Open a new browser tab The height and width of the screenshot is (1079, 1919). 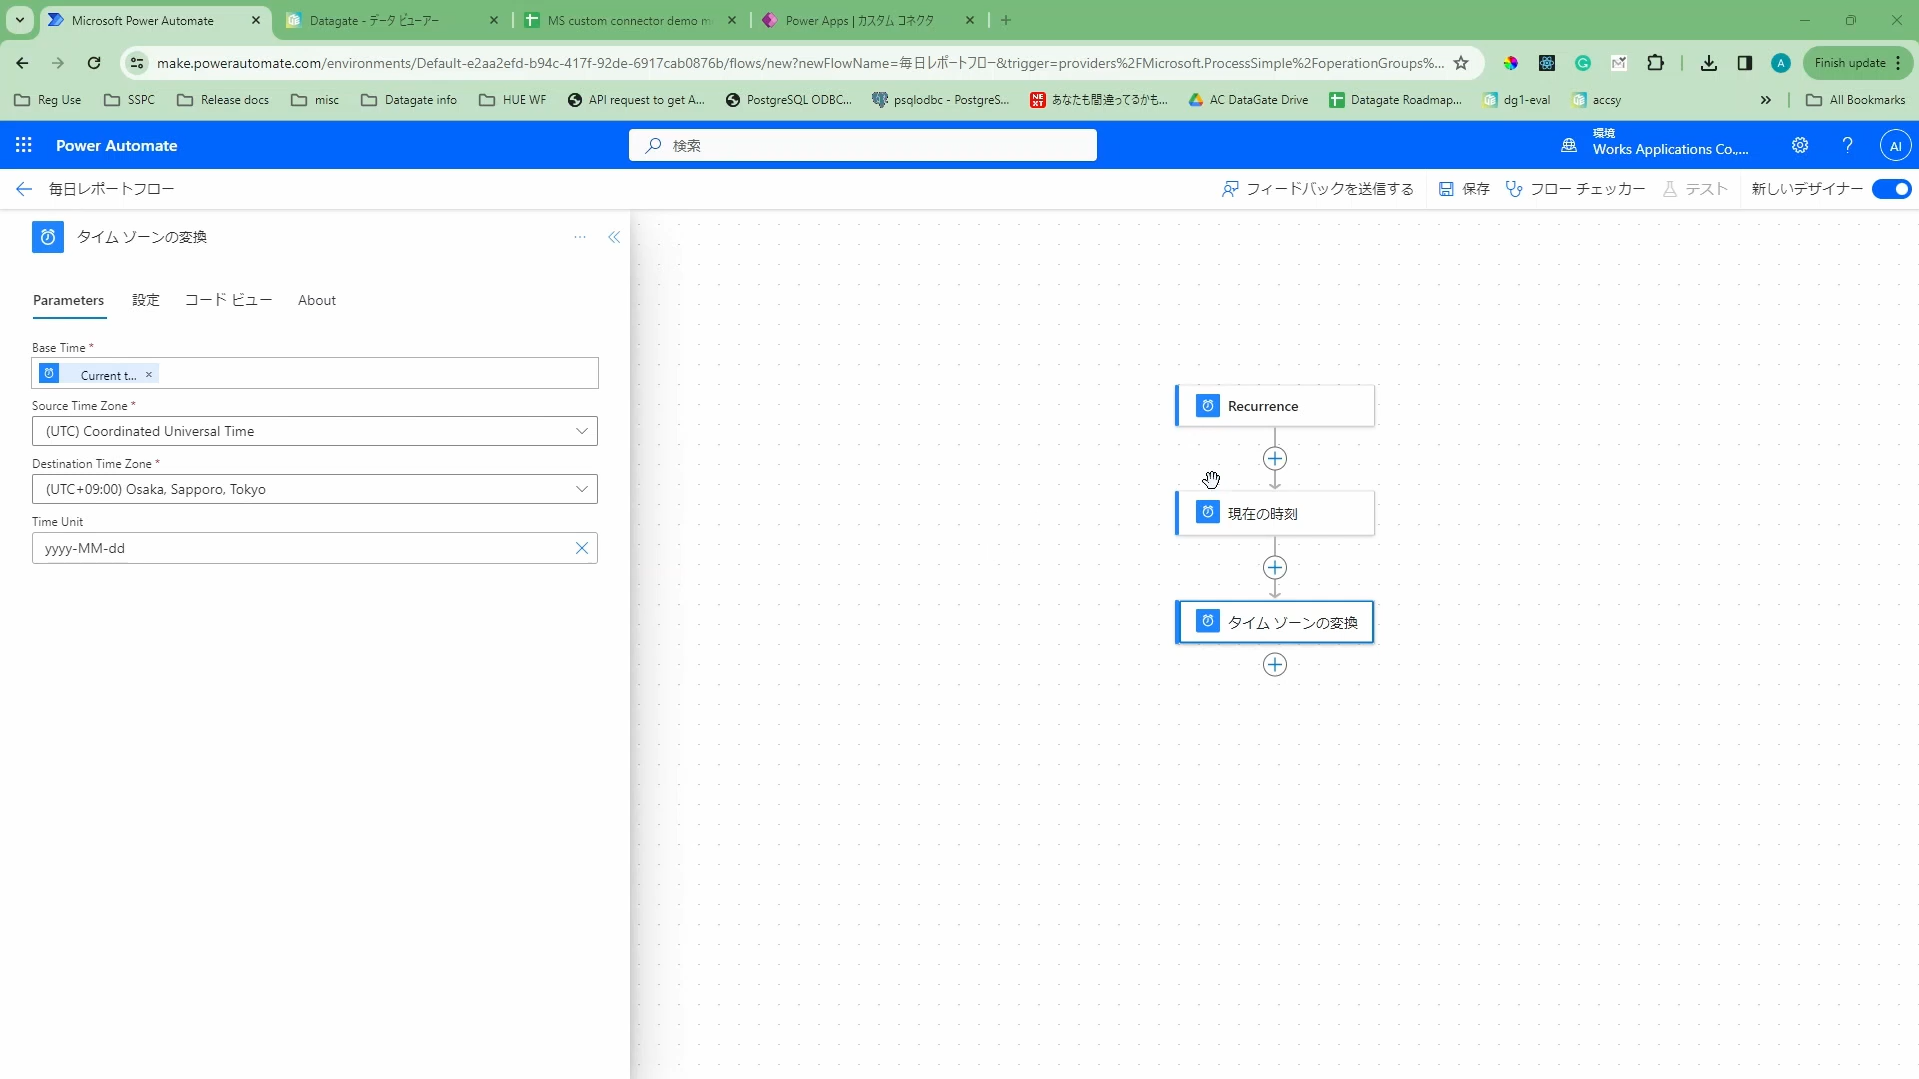coord(1006,20)
